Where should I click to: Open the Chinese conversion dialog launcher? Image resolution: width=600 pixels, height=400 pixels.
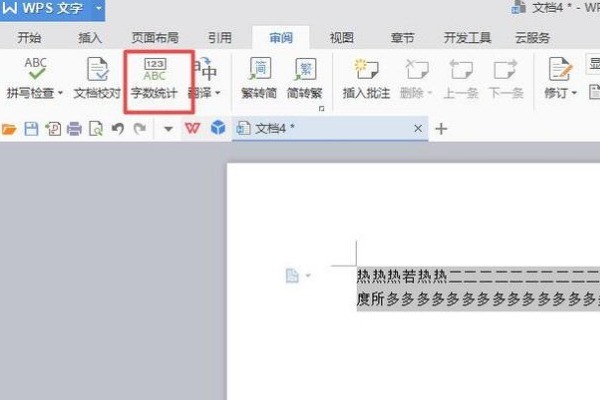321,109
